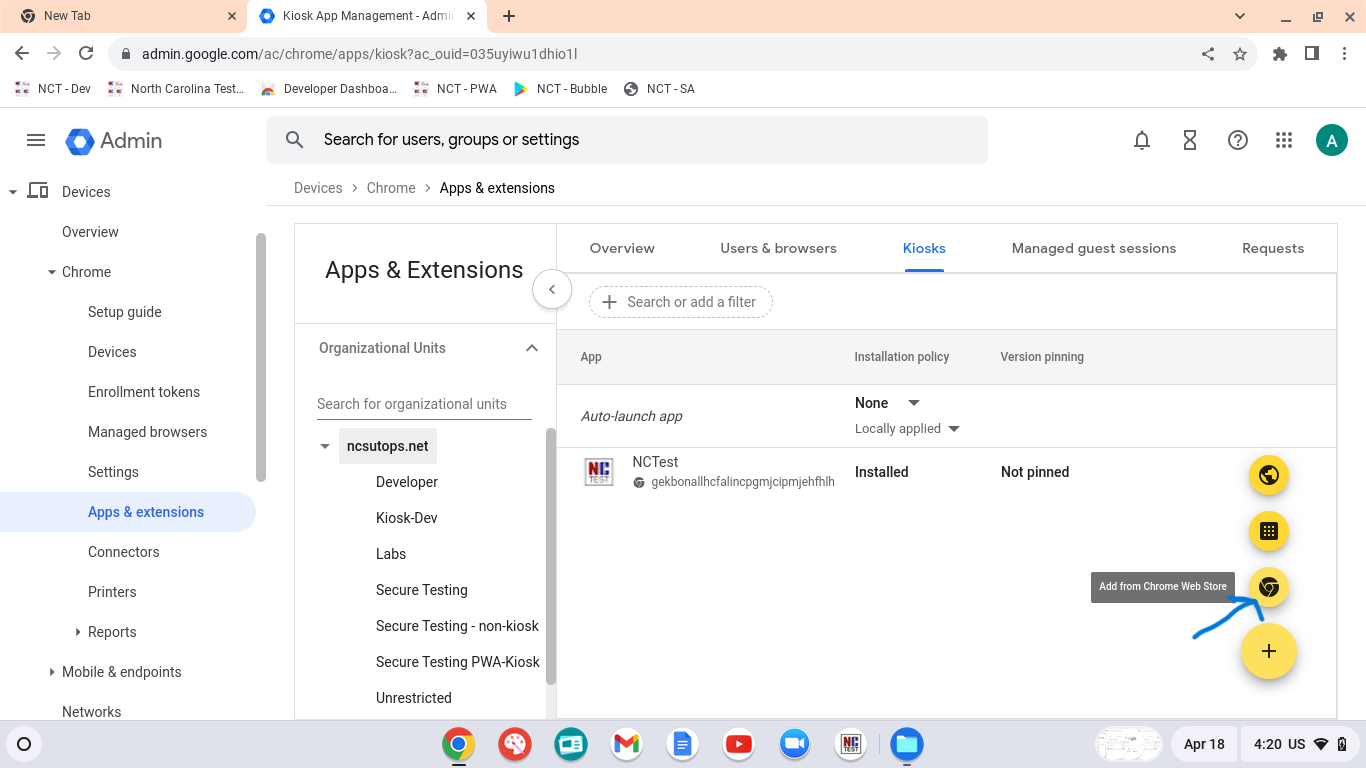Switch to Users & browsers tab
1366x768 pixels.
[x=778, y=248]
